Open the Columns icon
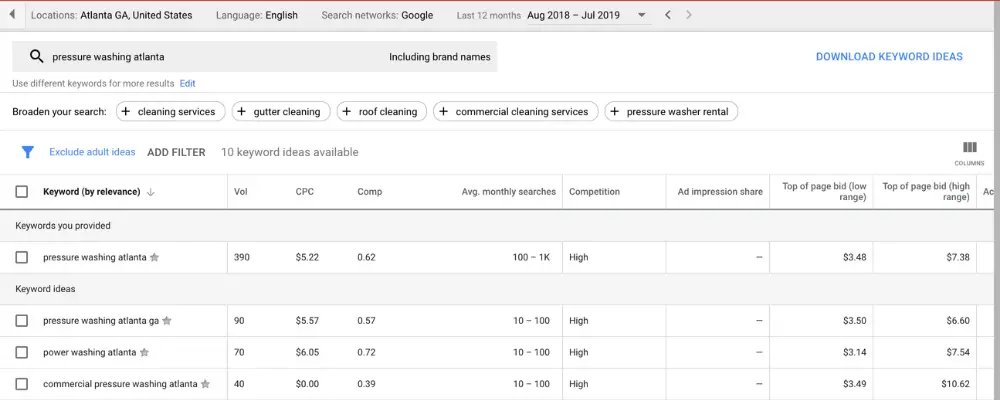This screenshot has height=400, width=1000. [969, 153]
